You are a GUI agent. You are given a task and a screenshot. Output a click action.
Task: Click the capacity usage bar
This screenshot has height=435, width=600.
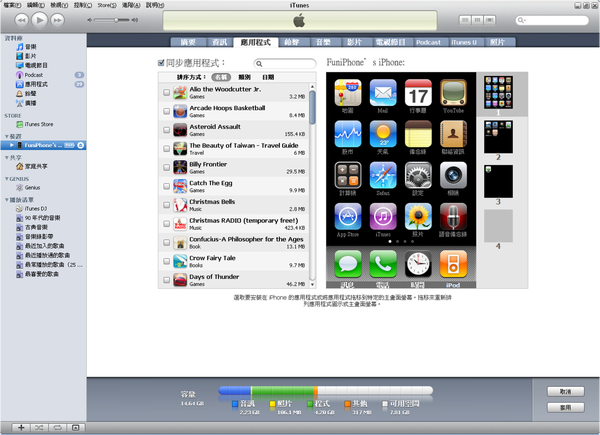(x=326, y=391)
